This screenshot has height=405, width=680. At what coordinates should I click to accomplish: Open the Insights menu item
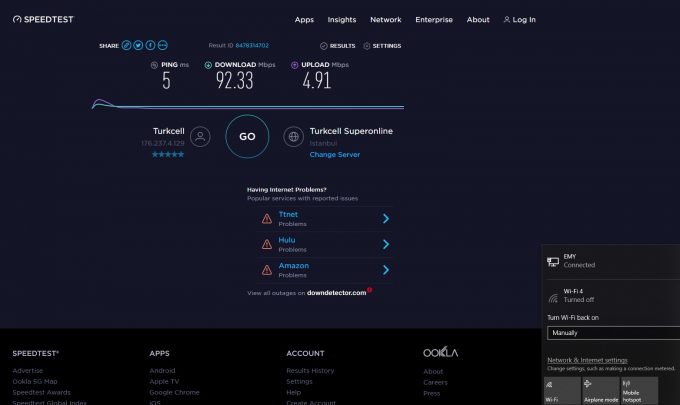pos(342,19)
